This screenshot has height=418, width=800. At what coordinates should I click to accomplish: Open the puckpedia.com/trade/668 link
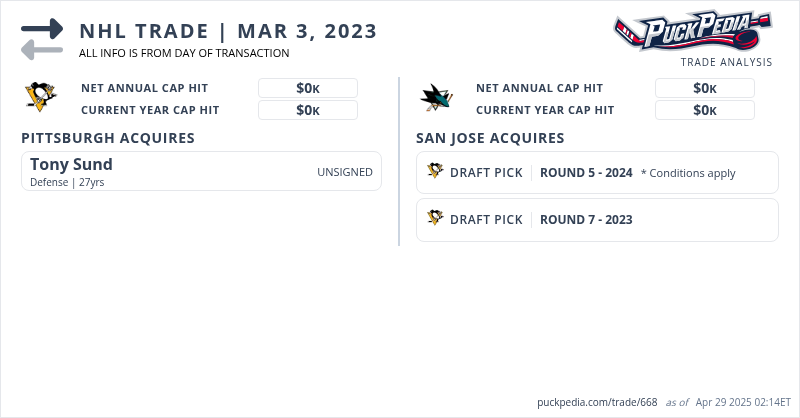click(x=597, y=402)
